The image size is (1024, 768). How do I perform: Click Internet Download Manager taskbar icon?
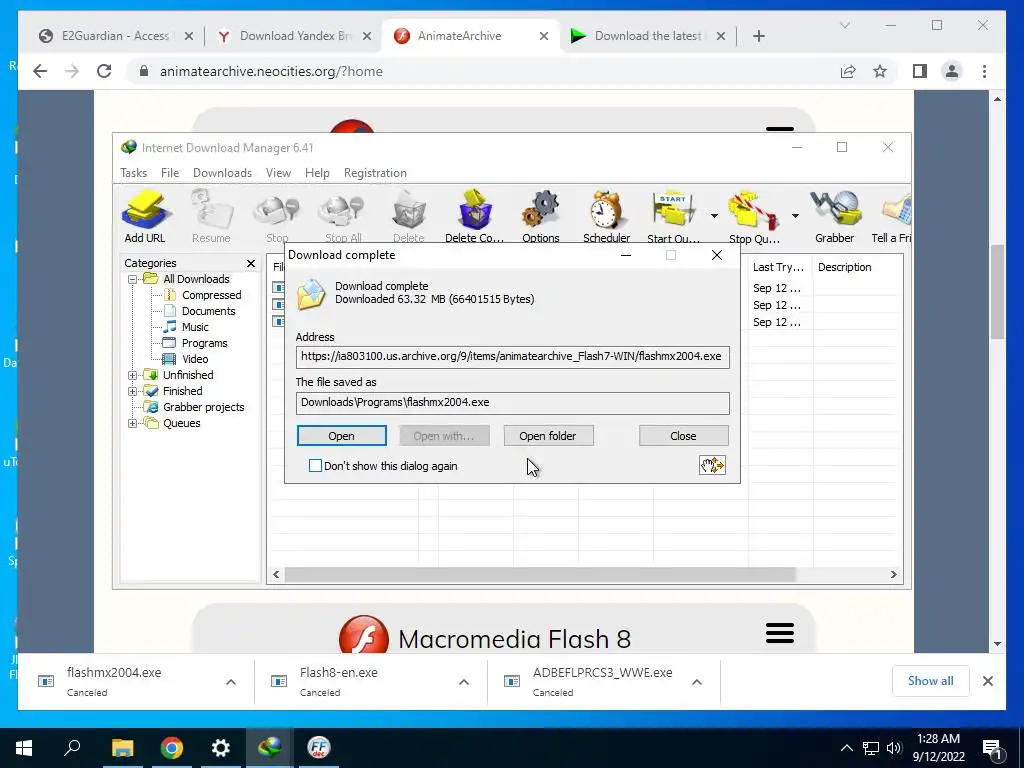[x=270, y=748]
